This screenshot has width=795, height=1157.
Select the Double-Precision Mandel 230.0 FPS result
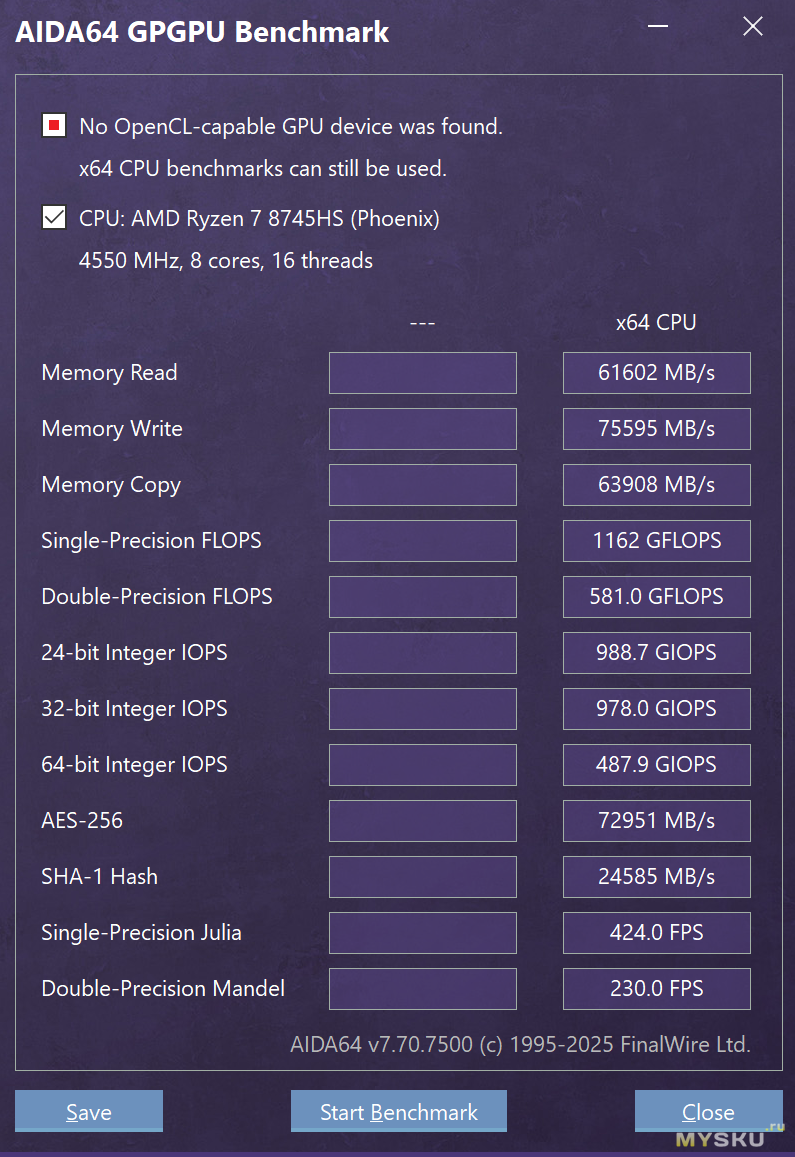(x=657, y=989)
